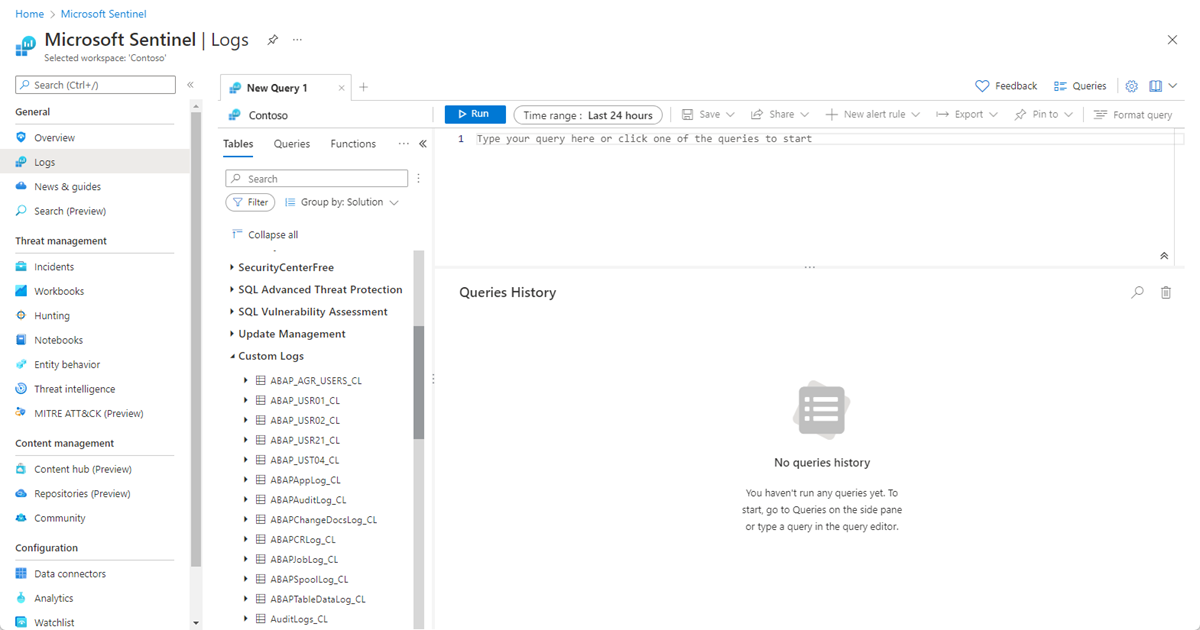Open the Data connectors grid icon
This screenshot has width=1200, height=630.
[22, 574]
